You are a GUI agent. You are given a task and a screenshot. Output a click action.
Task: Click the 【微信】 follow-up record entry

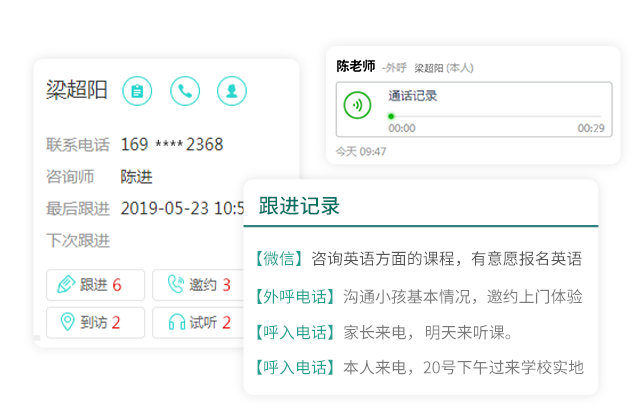419,259
